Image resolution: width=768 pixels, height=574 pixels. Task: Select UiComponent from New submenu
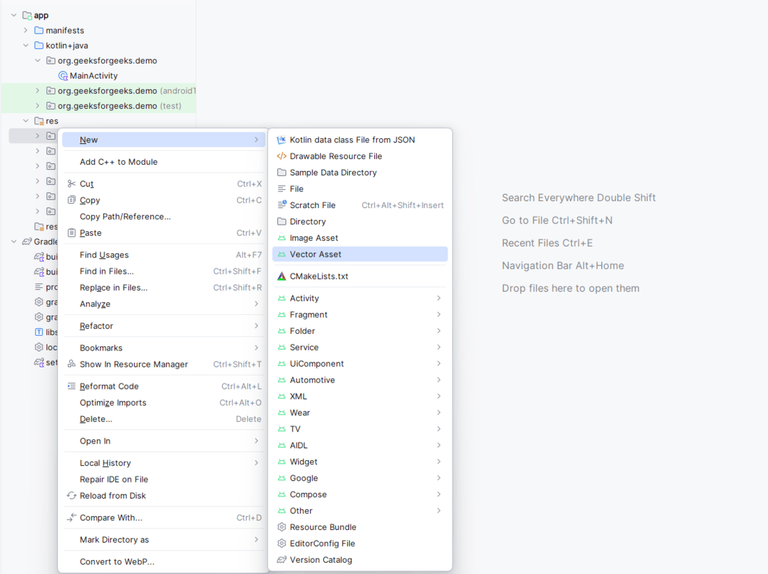tap(360, 364)
